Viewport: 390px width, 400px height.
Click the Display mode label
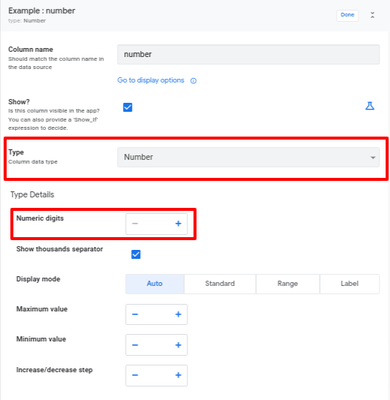[38, 279]
